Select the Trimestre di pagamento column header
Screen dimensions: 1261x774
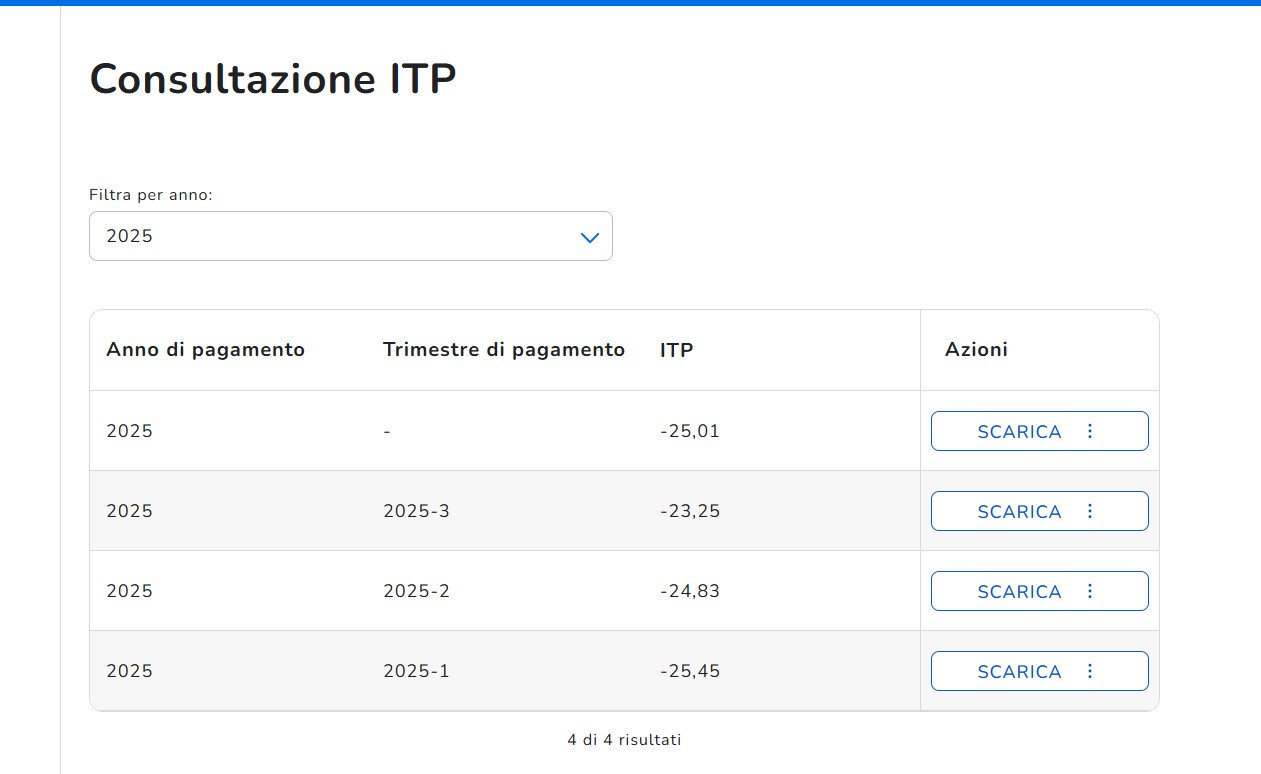tap(503, 350)
